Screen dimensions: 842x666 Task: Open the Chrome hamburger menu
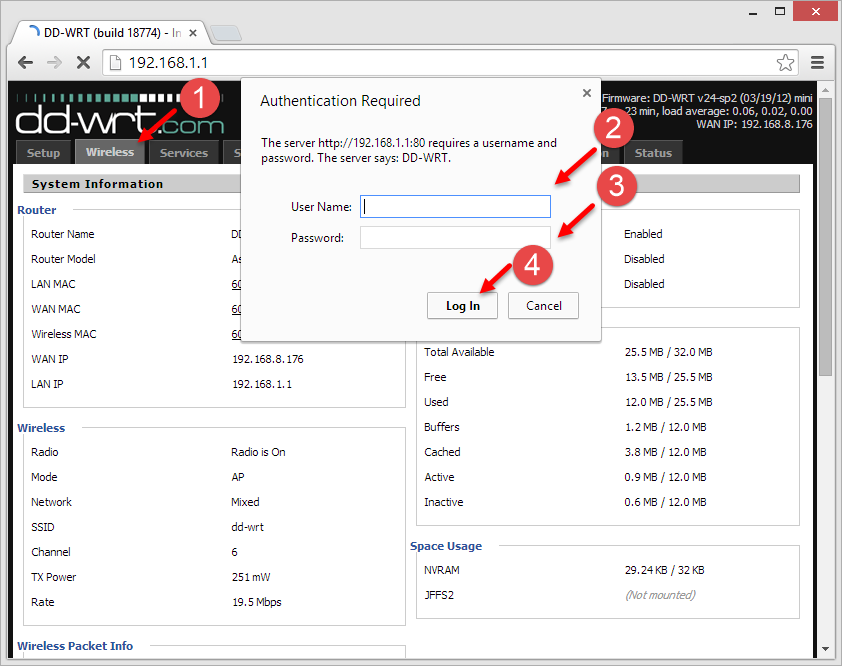[x=817, y=63]
